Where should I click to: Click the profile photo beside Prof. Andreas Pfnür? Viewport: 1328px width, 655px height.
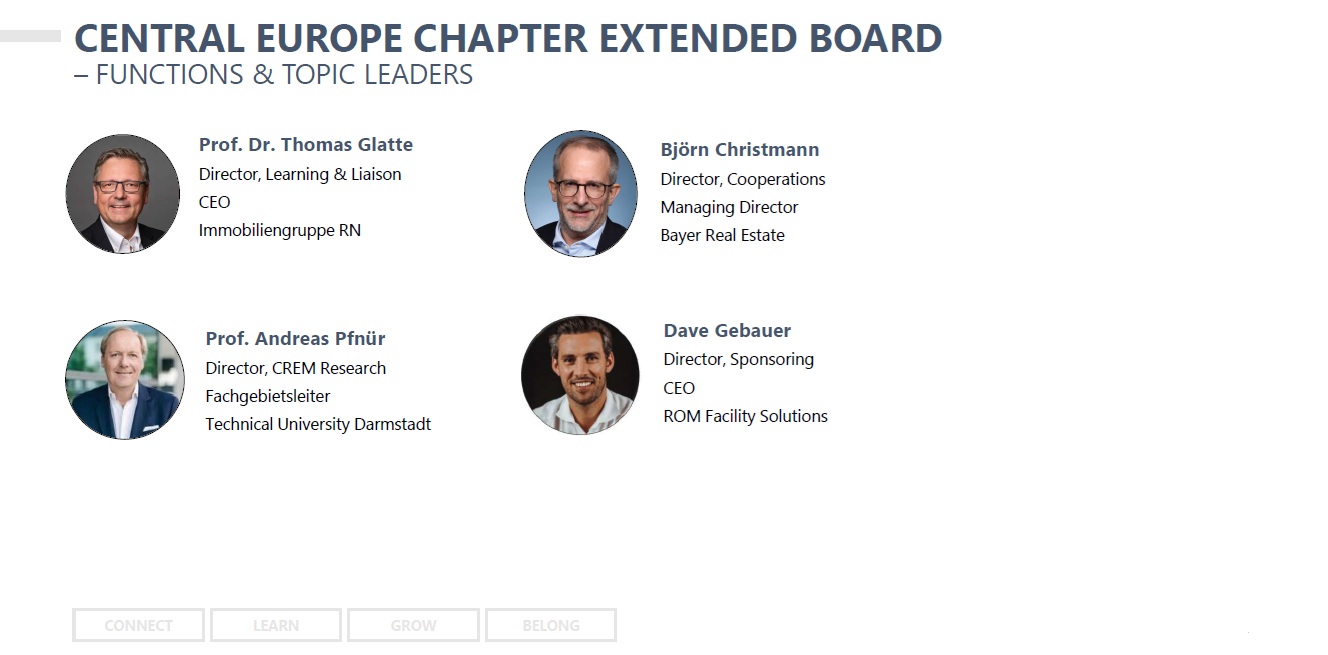(x=124, y=380)
